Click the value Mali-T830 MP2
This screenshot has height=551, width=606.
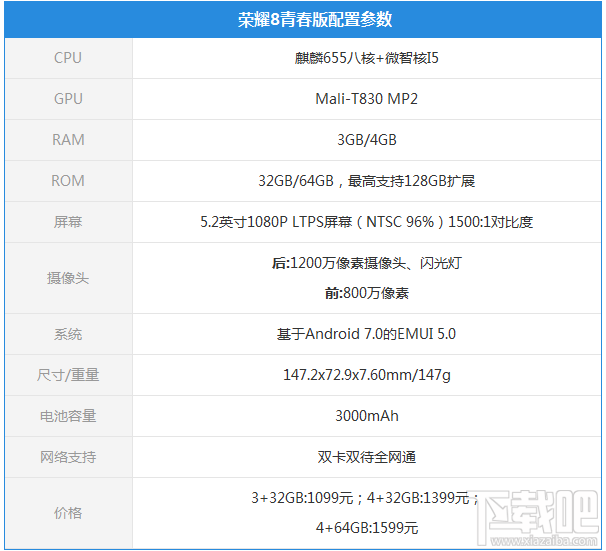[x=366, y=99]
